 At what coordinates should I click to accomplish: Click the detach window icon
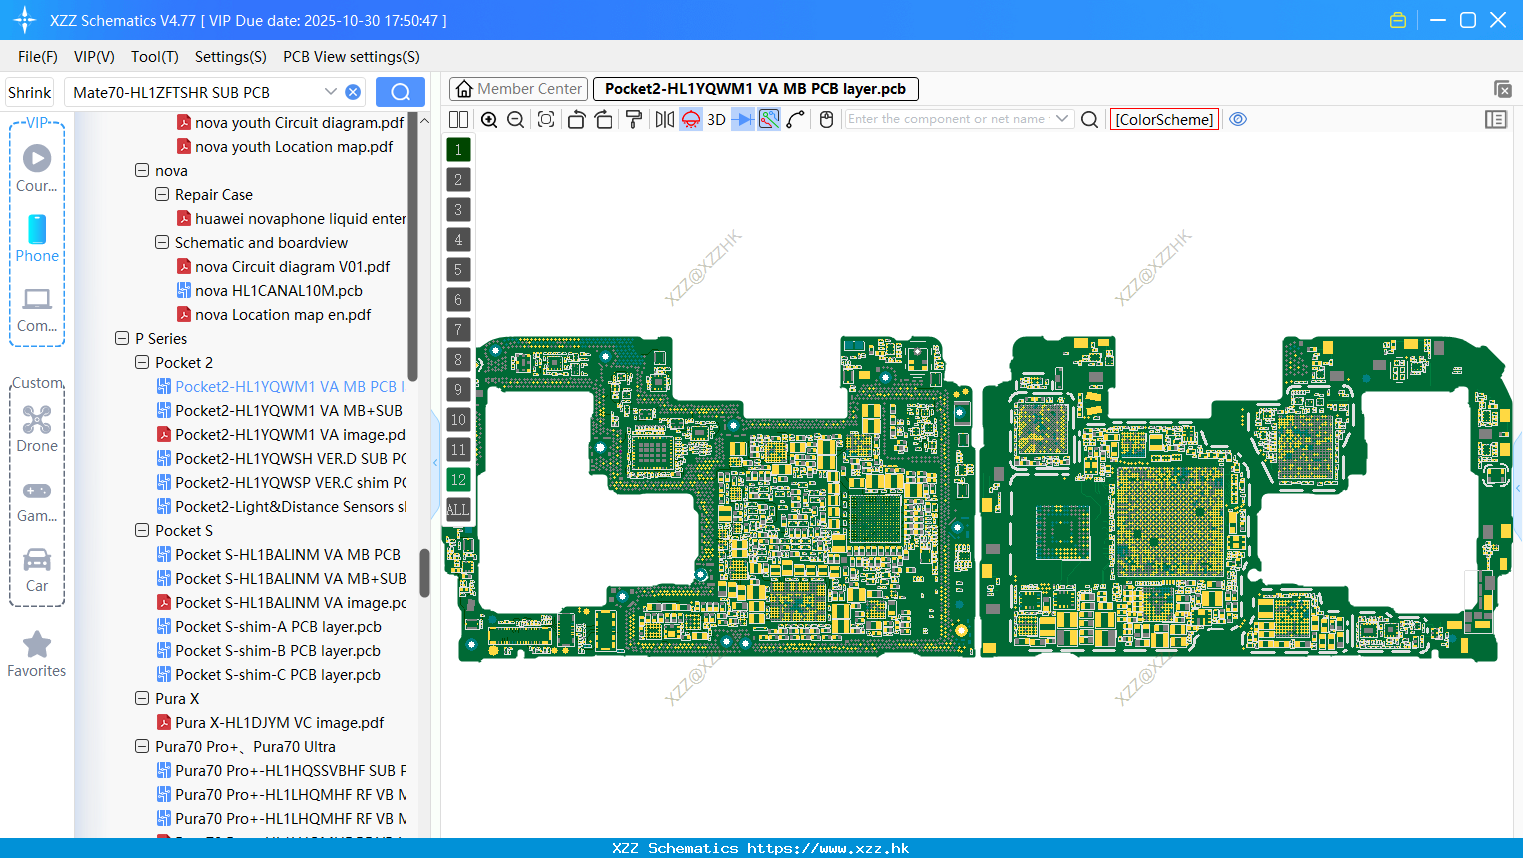(1502, 89)
